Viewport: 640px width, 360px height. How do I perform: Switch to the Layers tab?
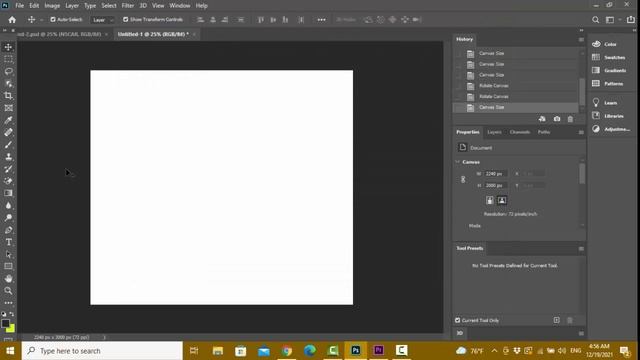click(x=494, y=132)
